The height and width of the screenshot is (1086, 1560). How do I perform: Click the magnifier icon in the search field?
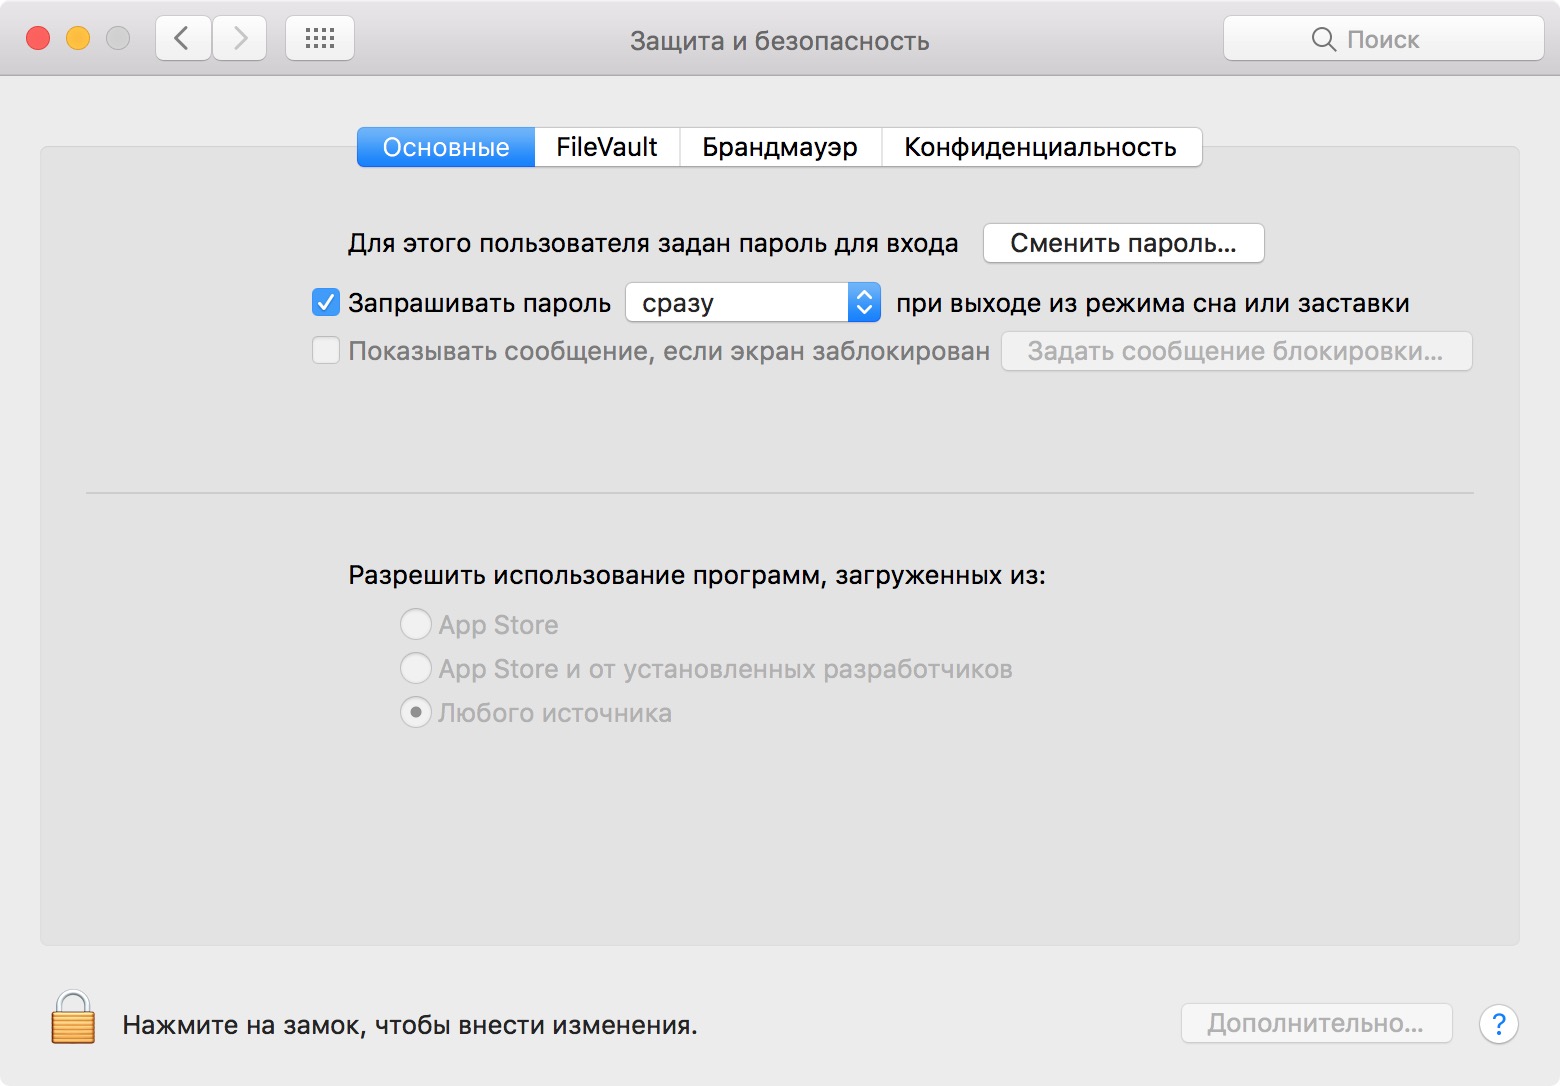tap(1322, 40)
